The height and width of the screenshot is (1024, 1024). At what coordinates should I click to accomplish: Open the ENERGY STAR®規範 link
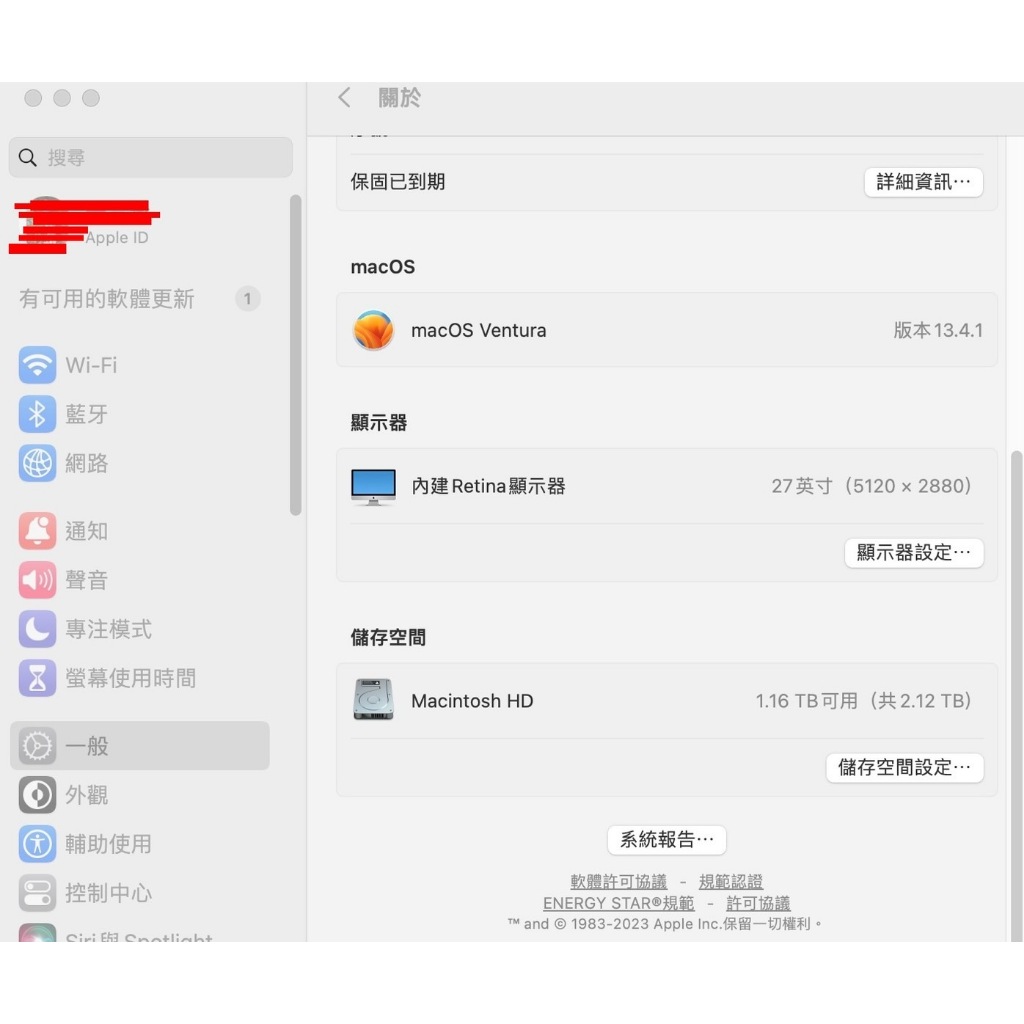pyautogui.click(x=618, y=903)
